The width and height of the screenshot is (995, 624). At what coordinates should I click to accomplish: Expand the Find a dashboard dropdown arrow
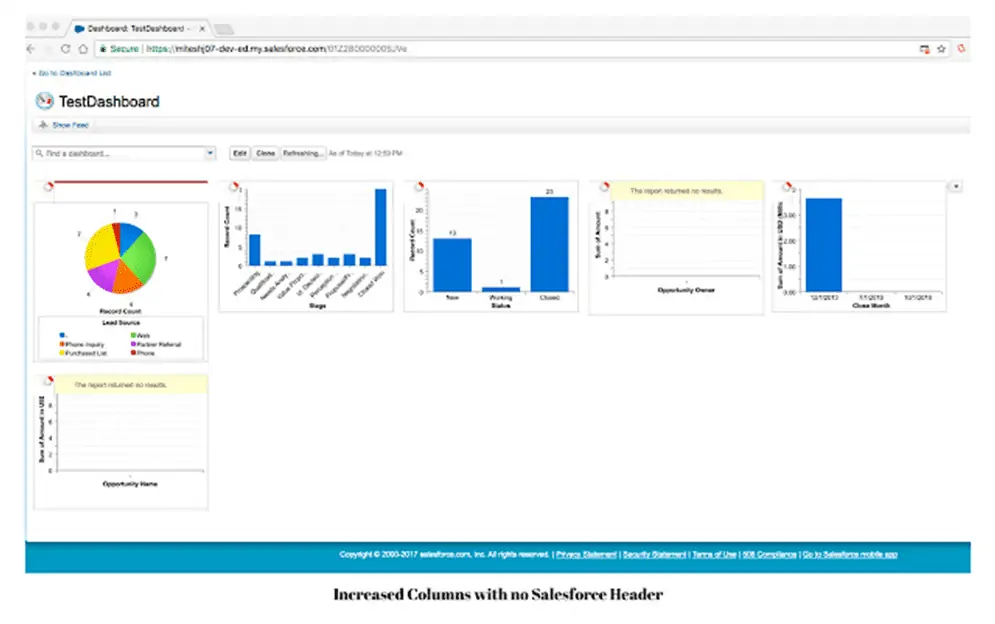(210, 153)
